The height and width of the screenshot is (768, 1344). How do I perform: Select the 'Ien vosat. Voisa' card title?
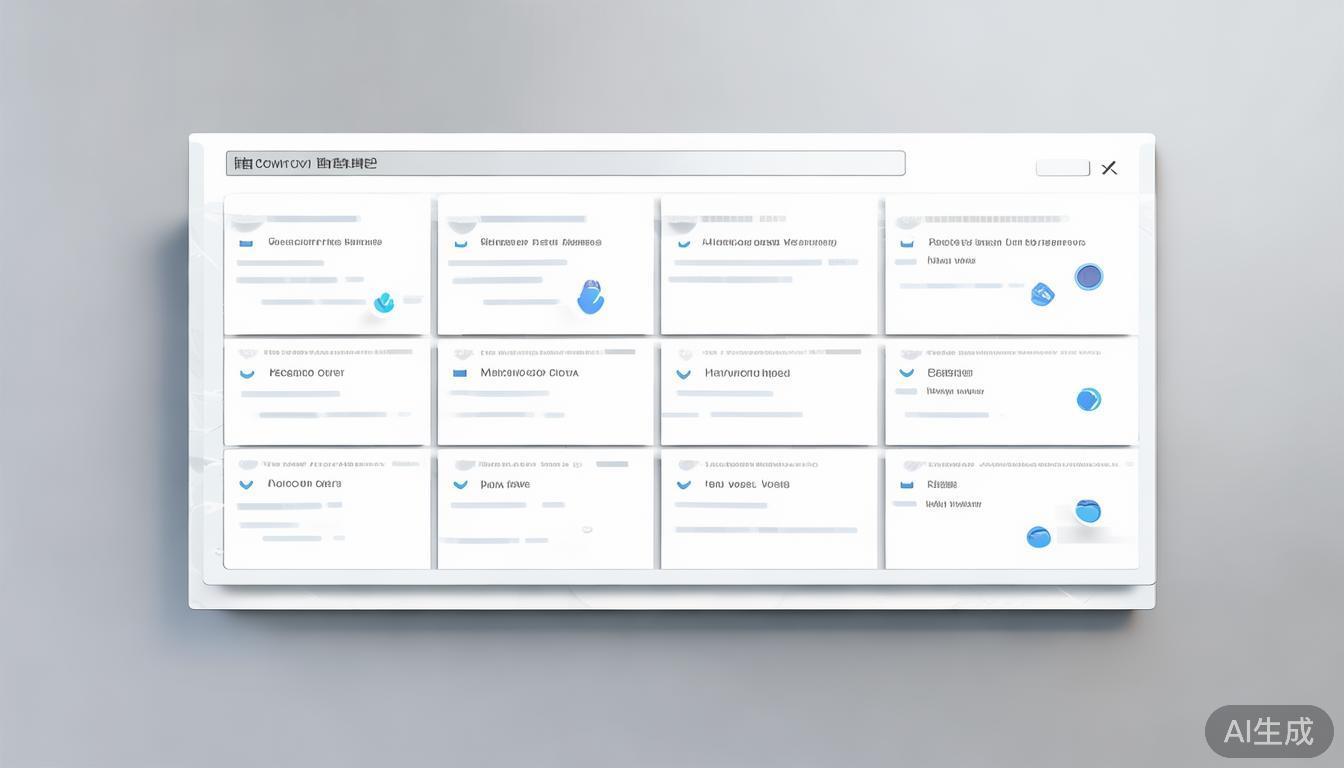click(746, 484)
